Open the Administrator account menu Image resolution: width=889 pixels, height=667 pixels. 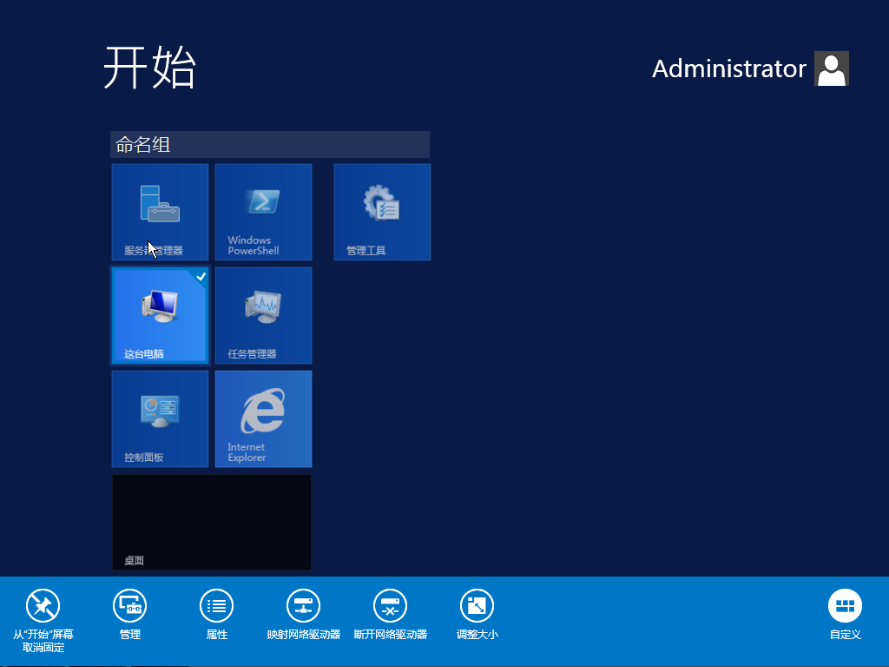pos(750,69)
